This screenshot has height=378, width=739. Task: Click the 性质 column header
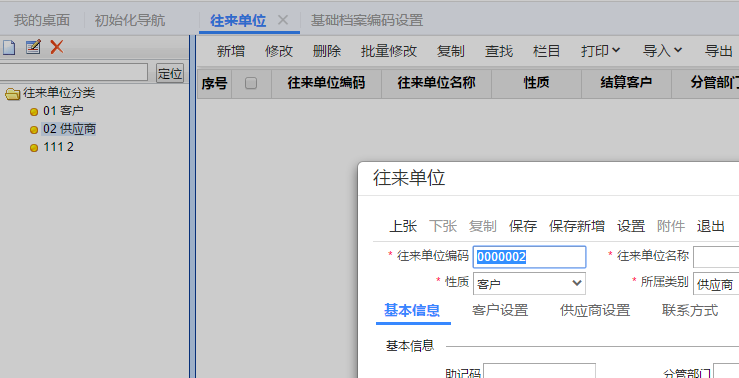[536, 83]
